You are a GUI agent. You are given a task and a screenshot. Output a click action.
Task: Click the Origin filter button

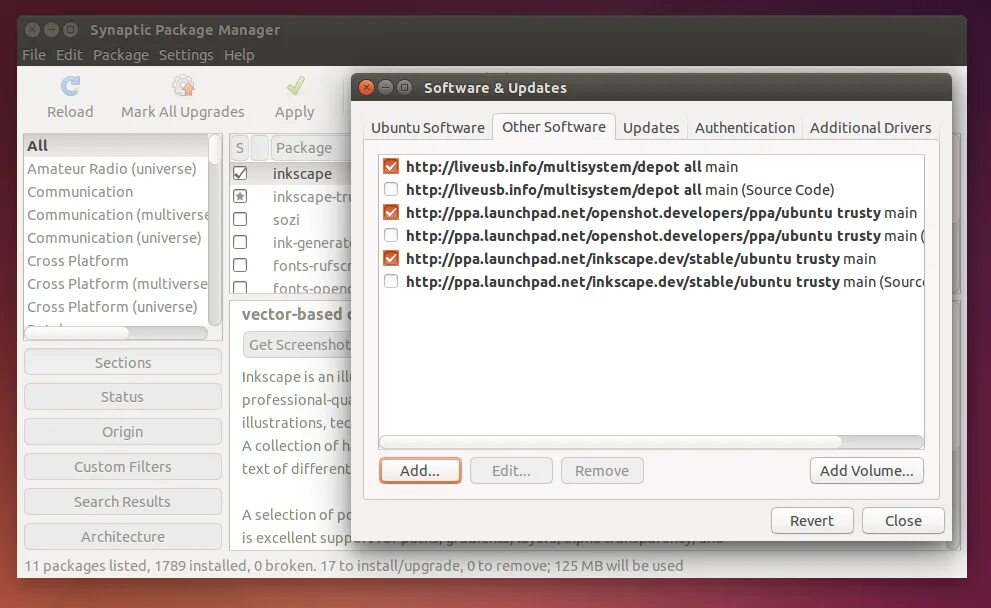[x=123, y=432]
